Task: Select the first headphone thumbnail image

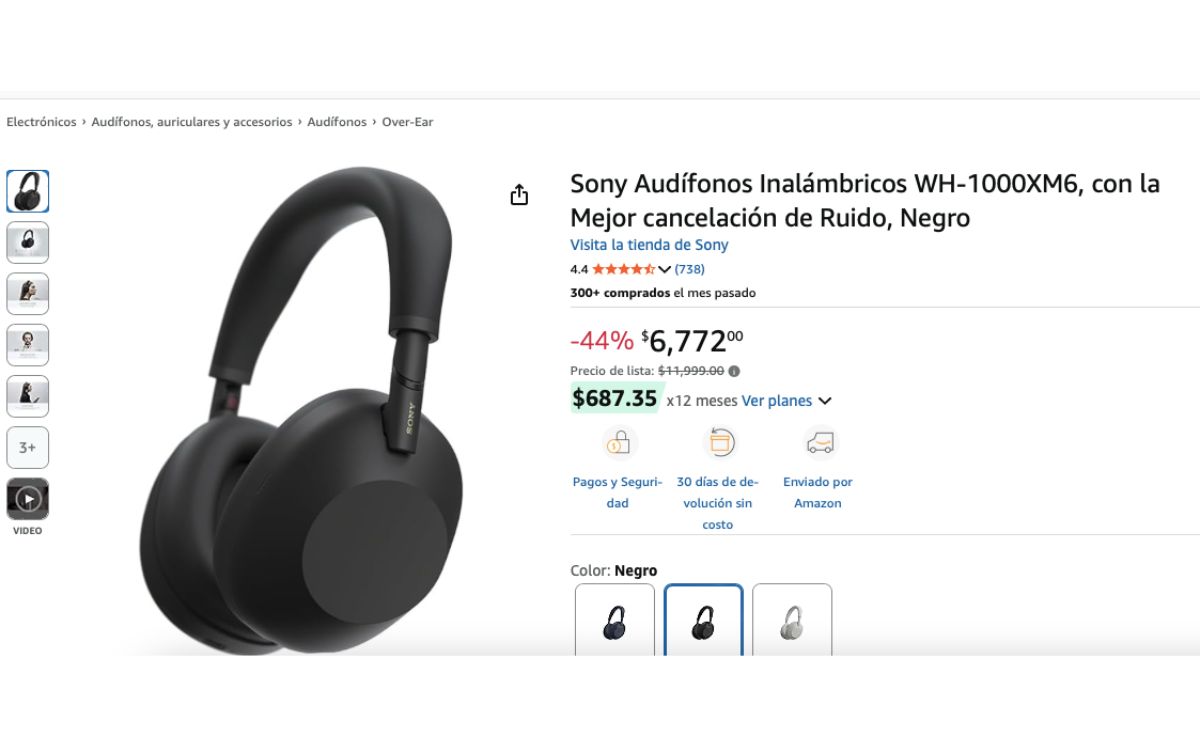Action: pos(28,191)
